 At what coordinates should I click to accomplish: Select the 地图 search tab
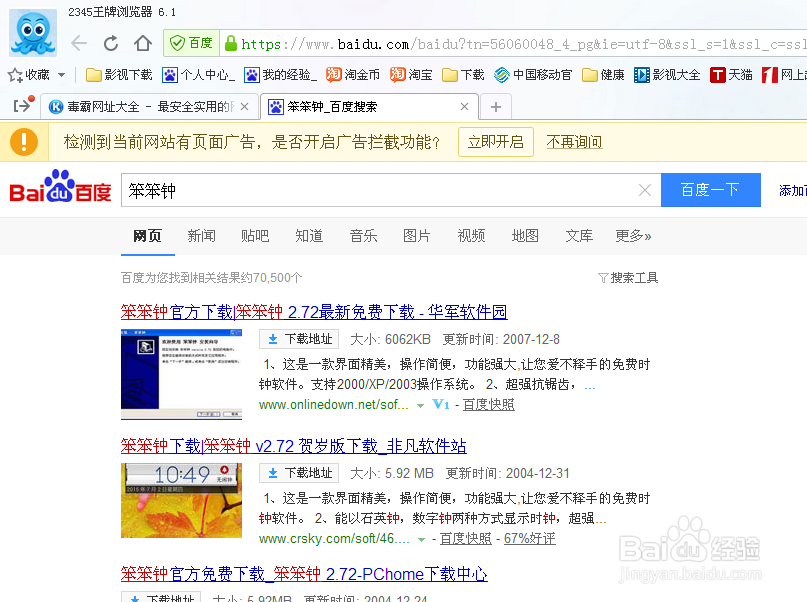tap(525, 236)
